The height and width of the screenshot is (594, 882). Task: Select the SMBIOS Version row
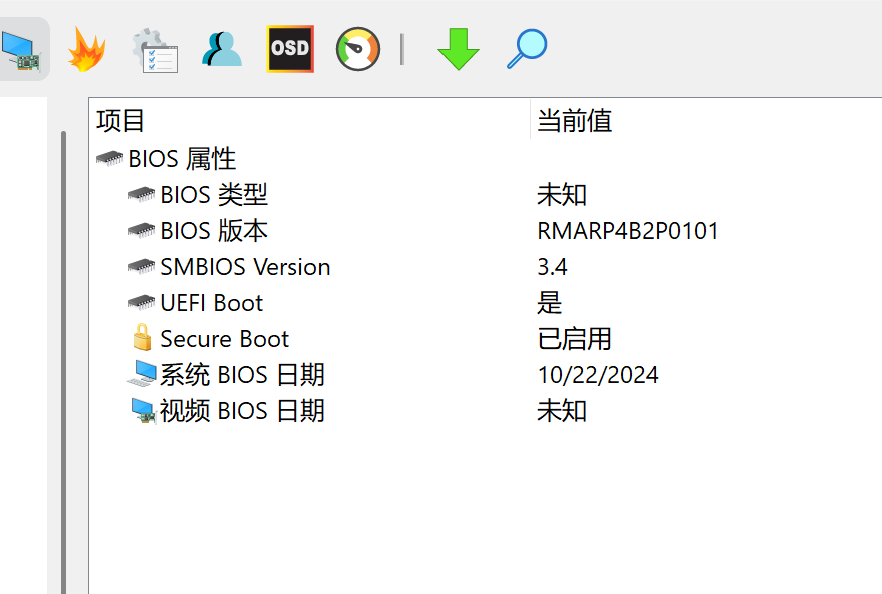(486, 267)
